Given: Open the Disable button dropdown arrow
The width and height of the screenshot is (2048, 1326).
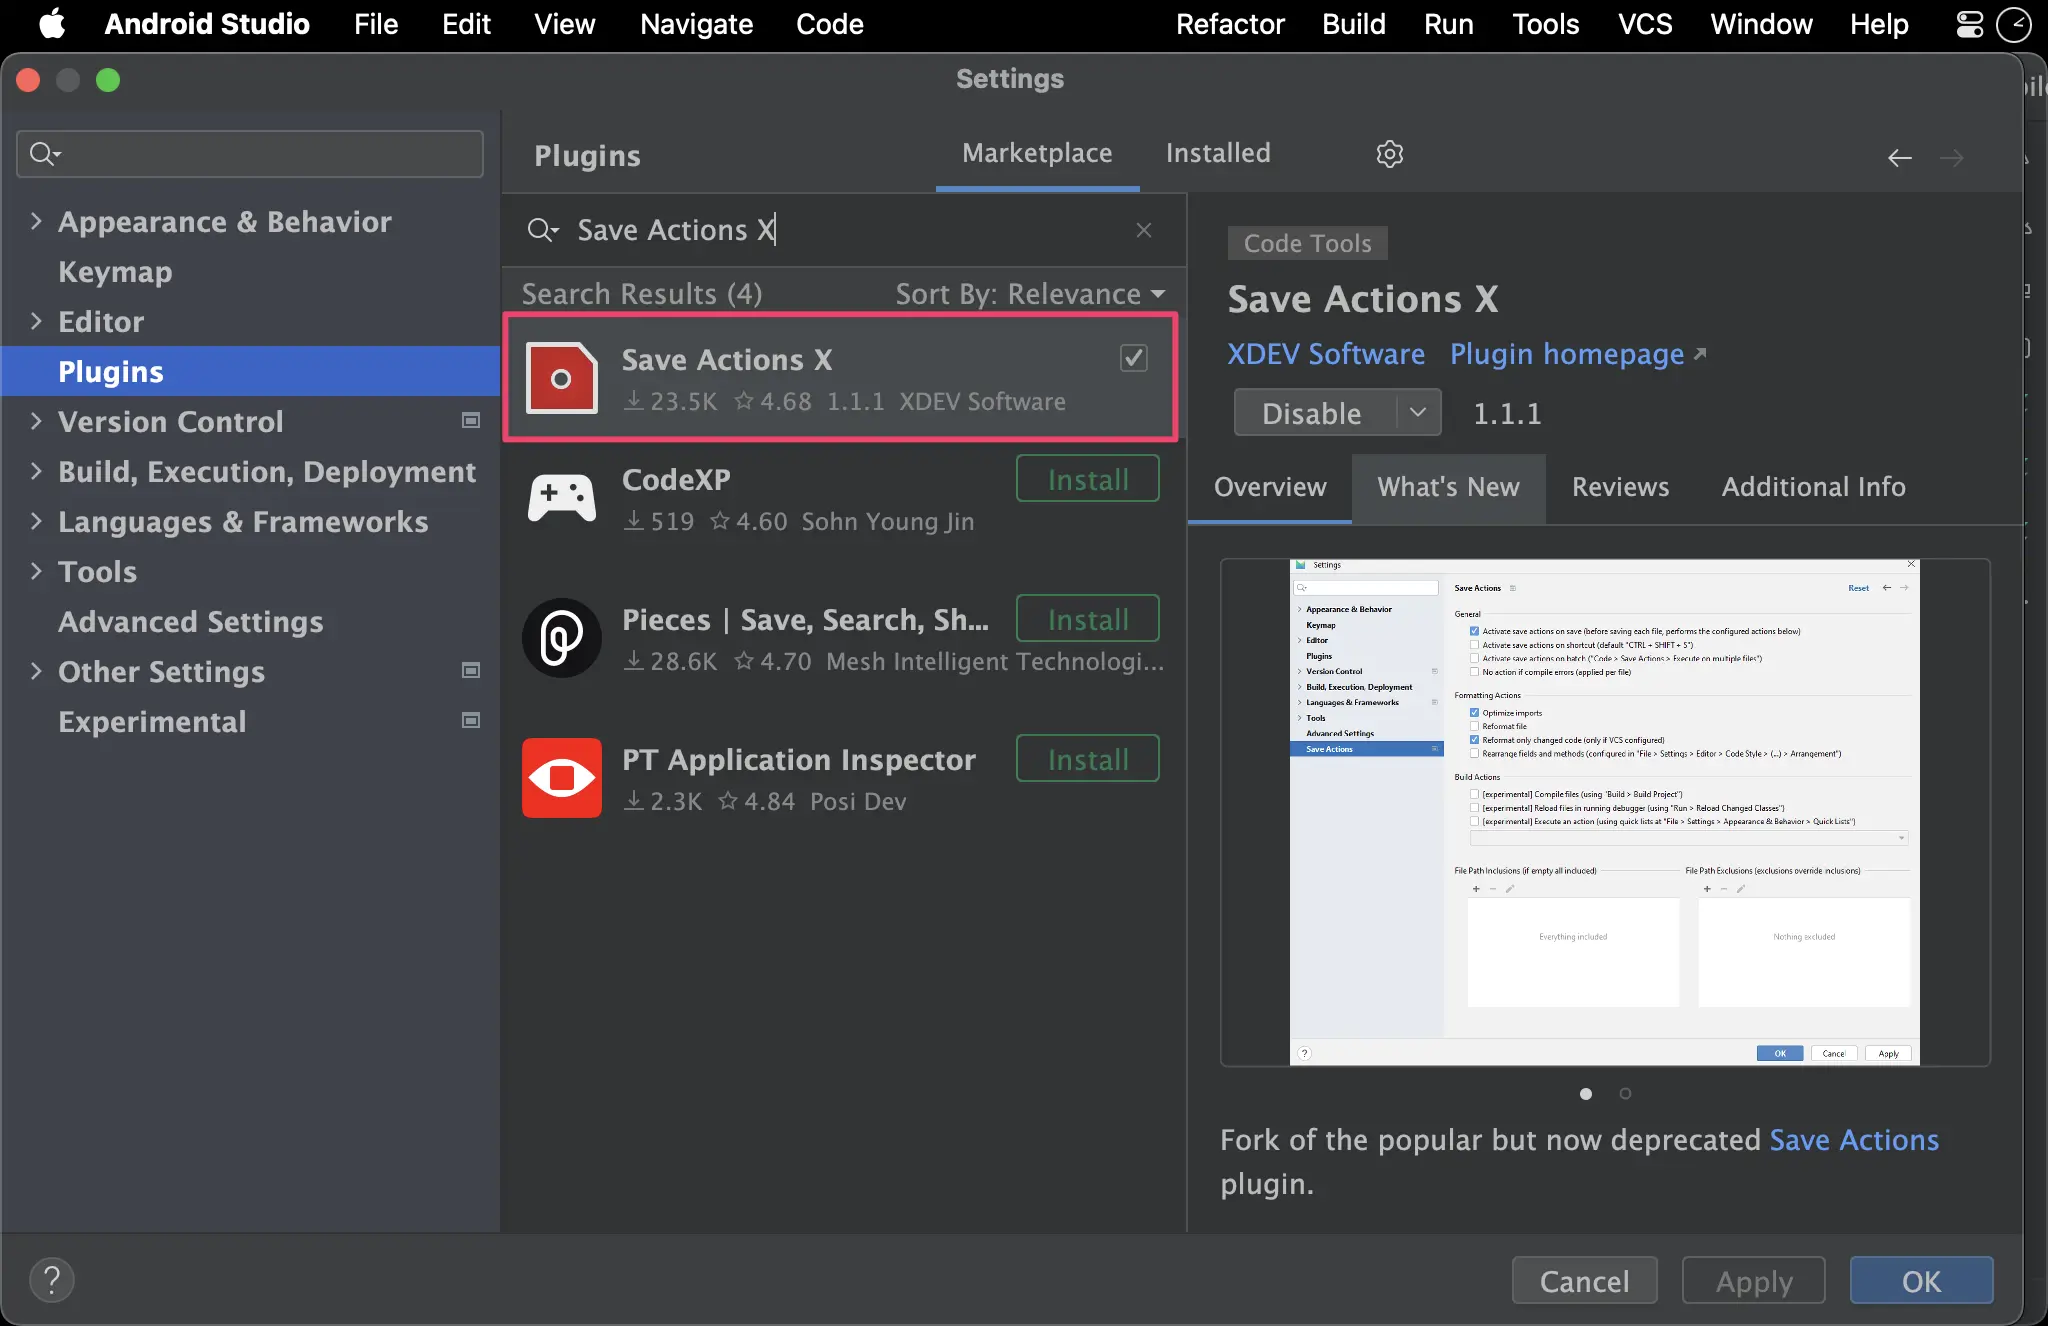Looking at the screenshot, I should pyautogui.click(x=1418, y=412).
